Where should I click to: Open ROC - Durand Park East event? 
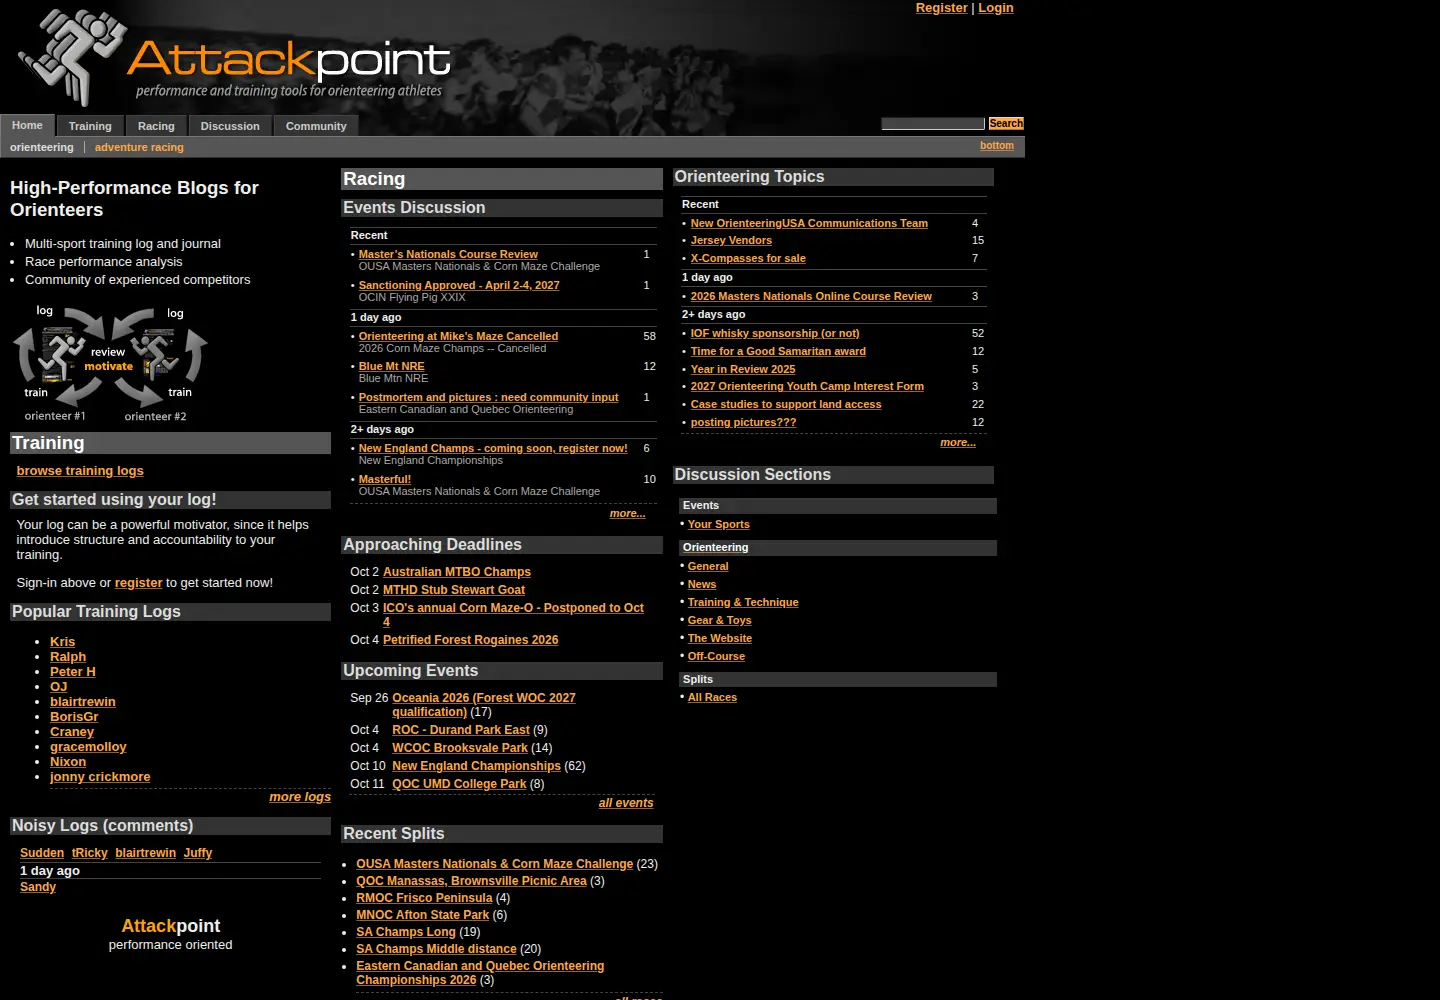coord(461,730)
